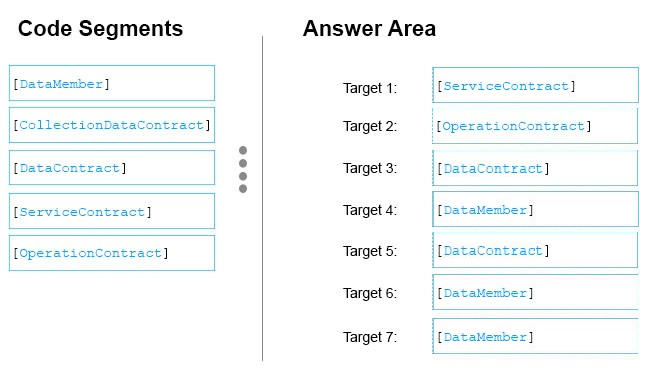Click the Code Segments heading

click(100, 29)
